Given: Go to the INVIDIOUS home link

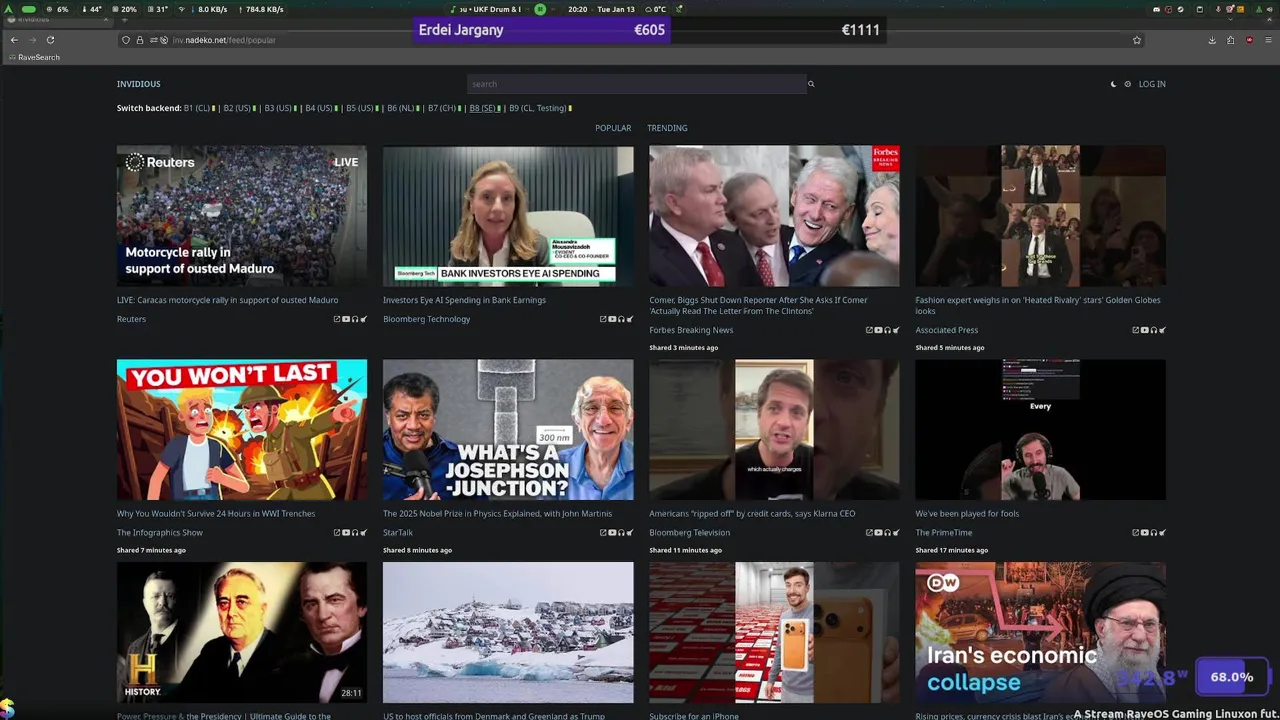Looking at the screenshot, I should pos(138,84).
